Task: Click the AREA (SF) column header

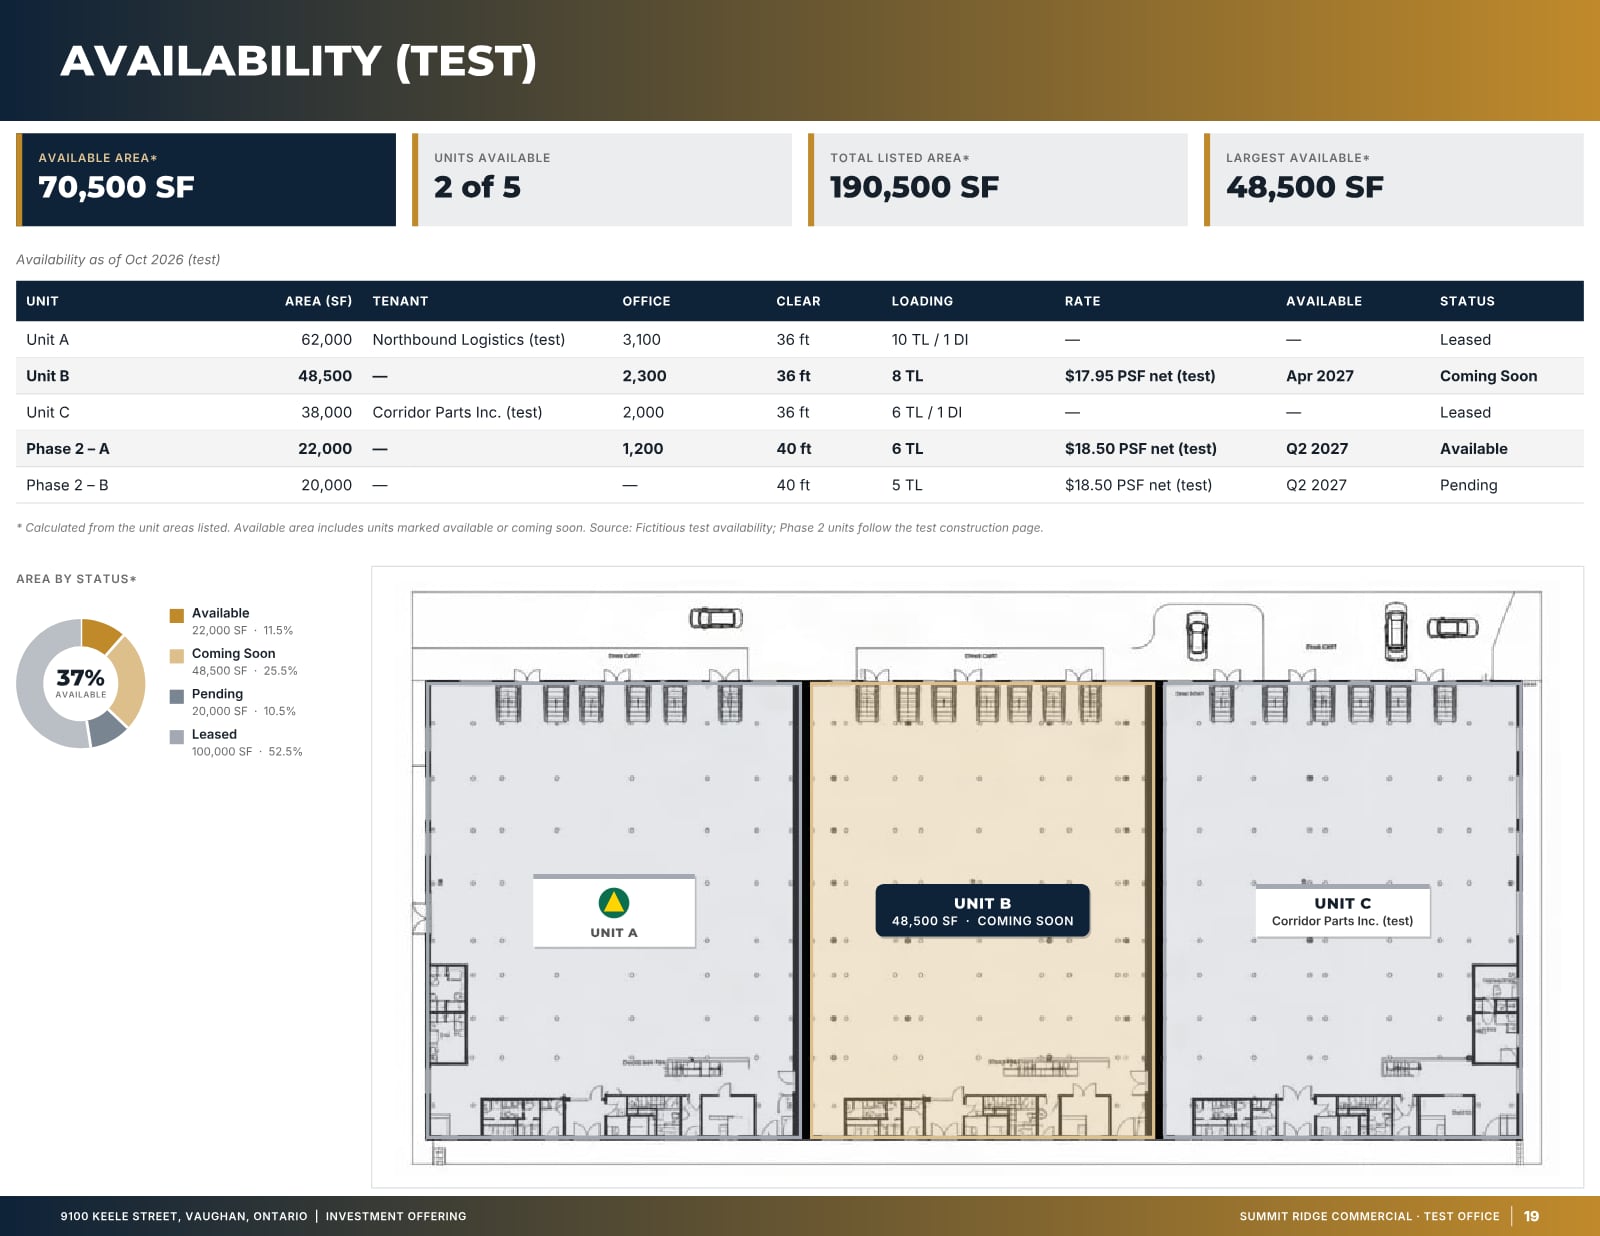Action: click(x=318, y=301)
